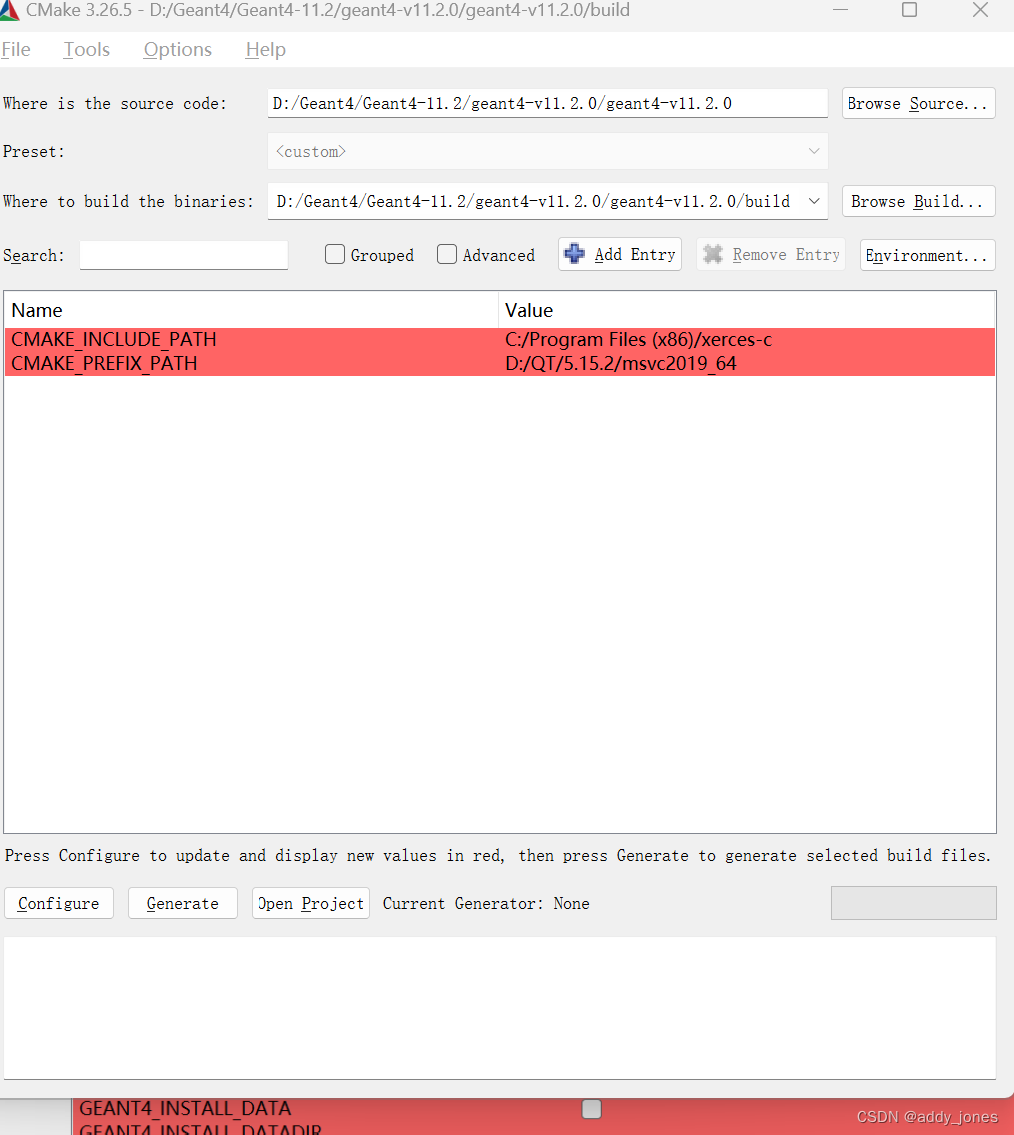Viewport: 1014px width, 1135px height.
Task: Click Browse Source to pick source folder
Action: click(x=917, y=103)
